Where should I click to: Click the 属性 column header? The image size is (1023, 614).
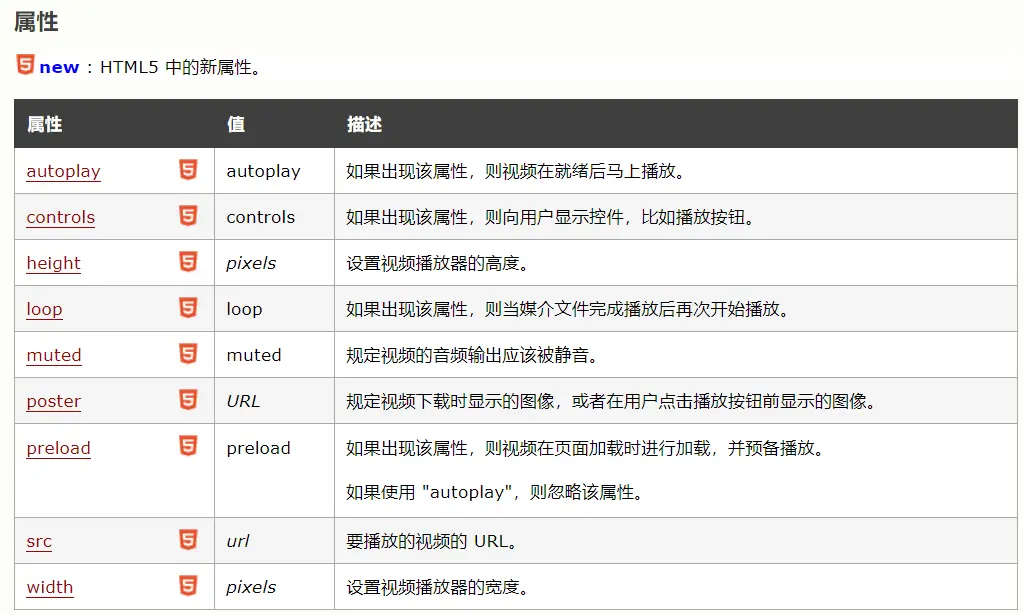point(44,124)
